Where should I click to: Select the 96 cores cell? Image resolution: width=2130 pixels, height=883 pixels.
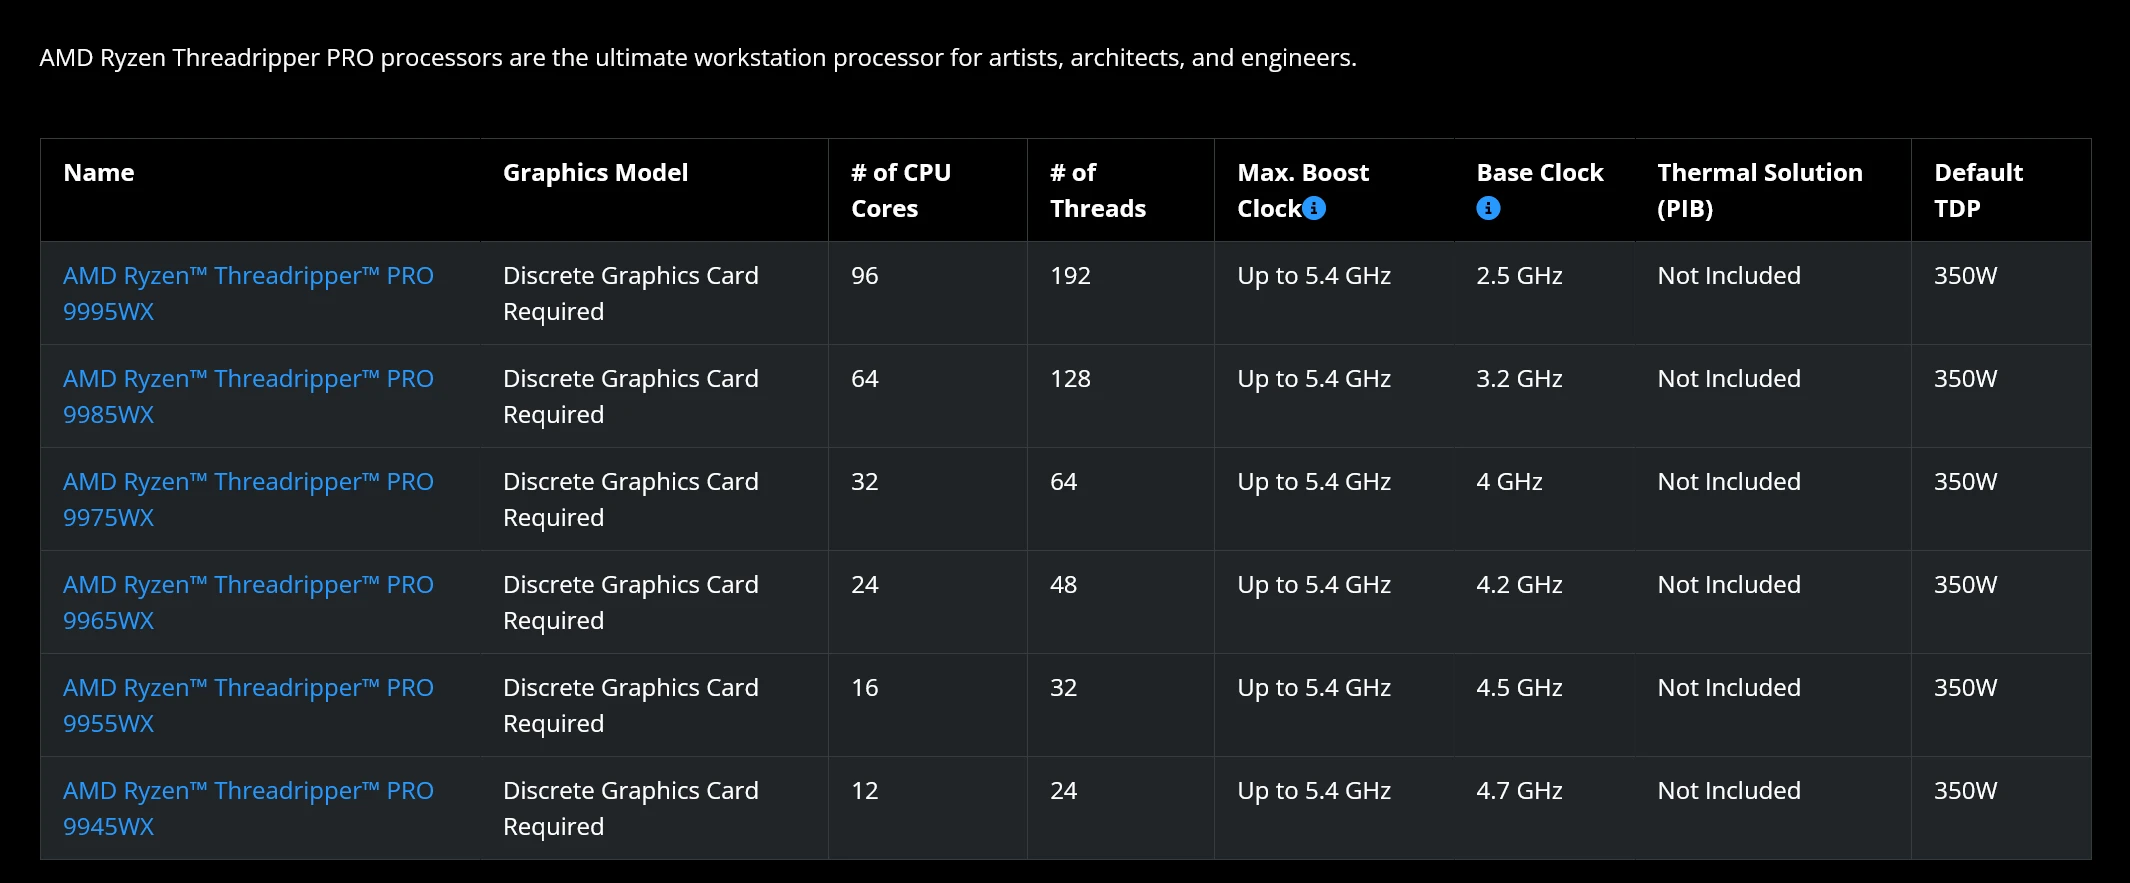click(865, 276)
